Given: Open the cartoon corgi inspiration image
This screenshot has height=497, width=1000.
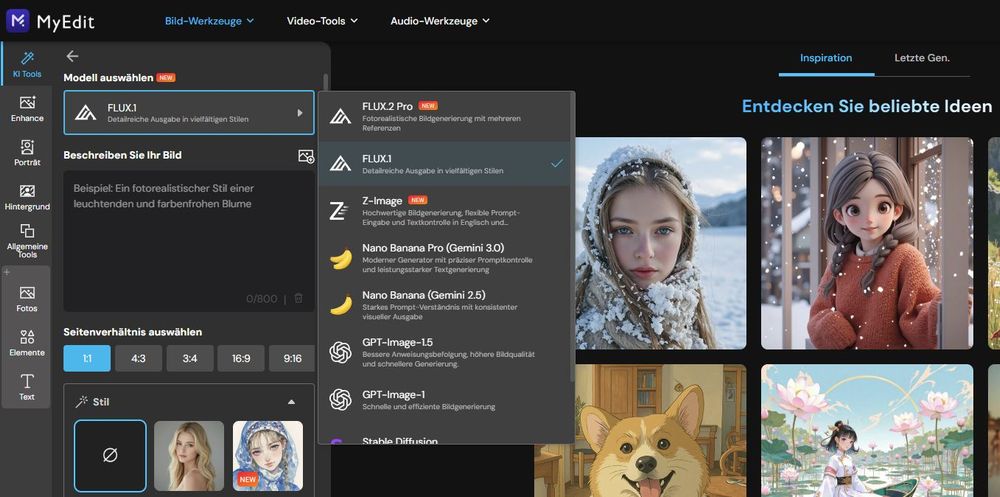Looking at the screenshot, I should (640, 431).
